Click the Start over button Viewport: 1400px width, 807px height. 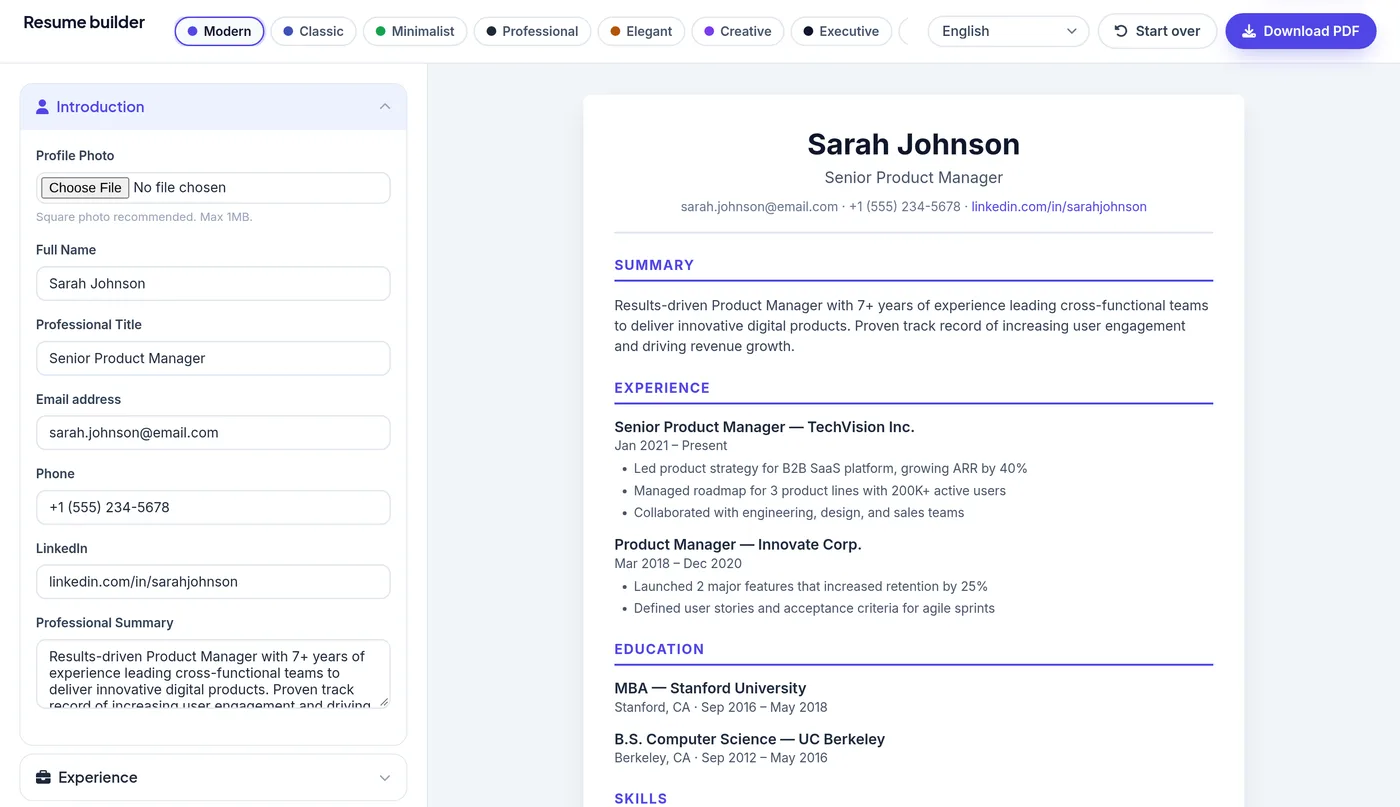1157,31
